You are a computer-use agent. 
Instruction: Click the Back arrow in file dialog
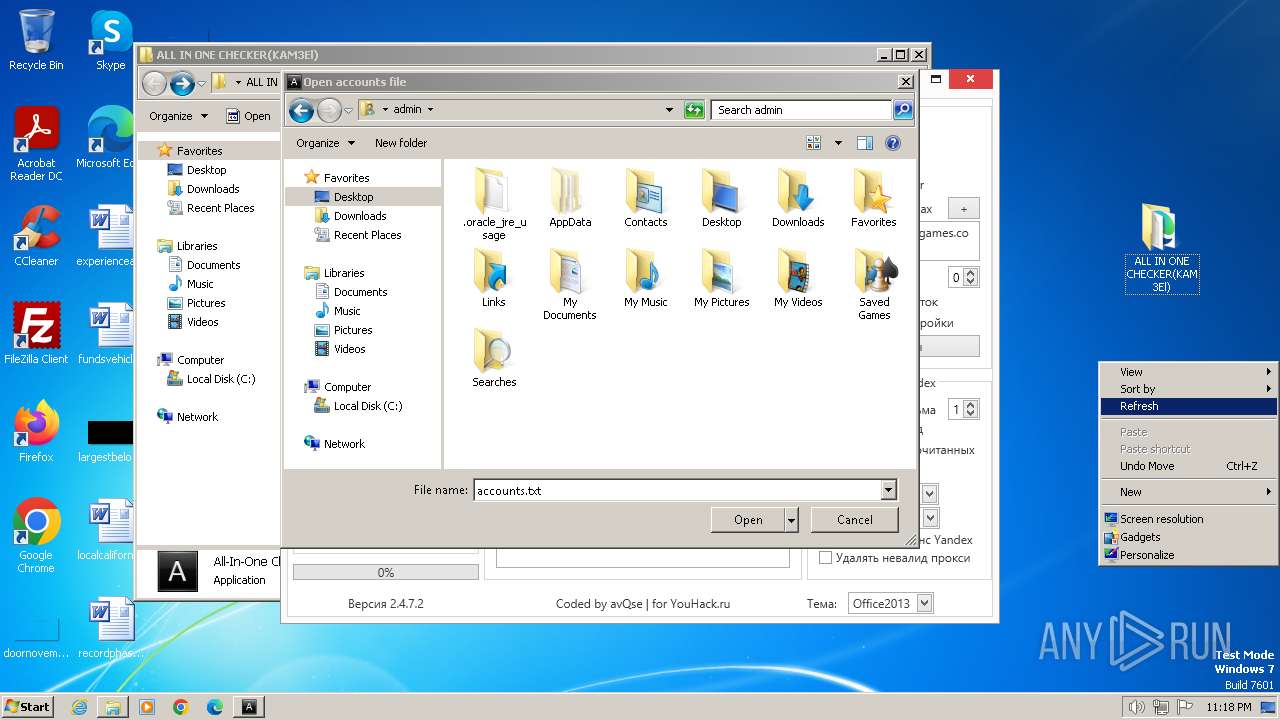[301, 110]
